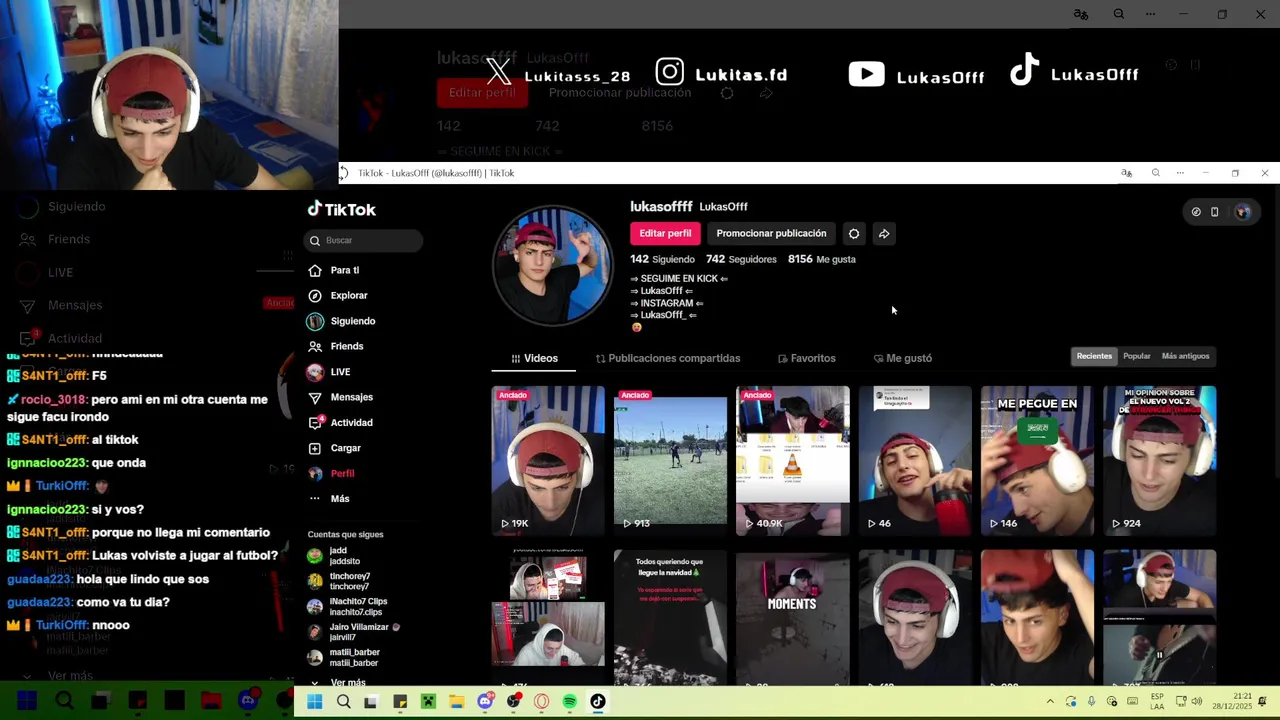Screen dimensions: 1280x720
Task: Click Promocionar publicación button
Action: [x=771, y=233]
